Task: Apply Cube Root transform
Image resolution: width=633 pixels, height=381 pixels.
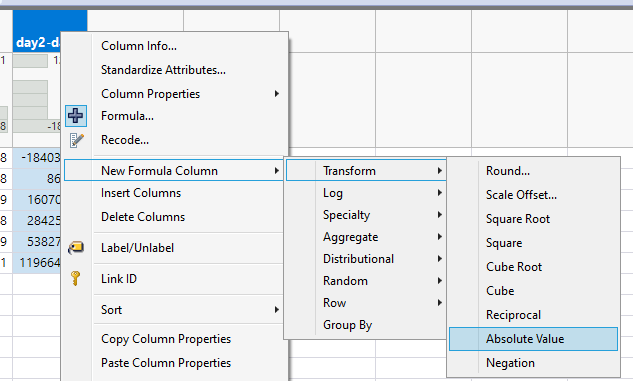Action: click(514, 267)
